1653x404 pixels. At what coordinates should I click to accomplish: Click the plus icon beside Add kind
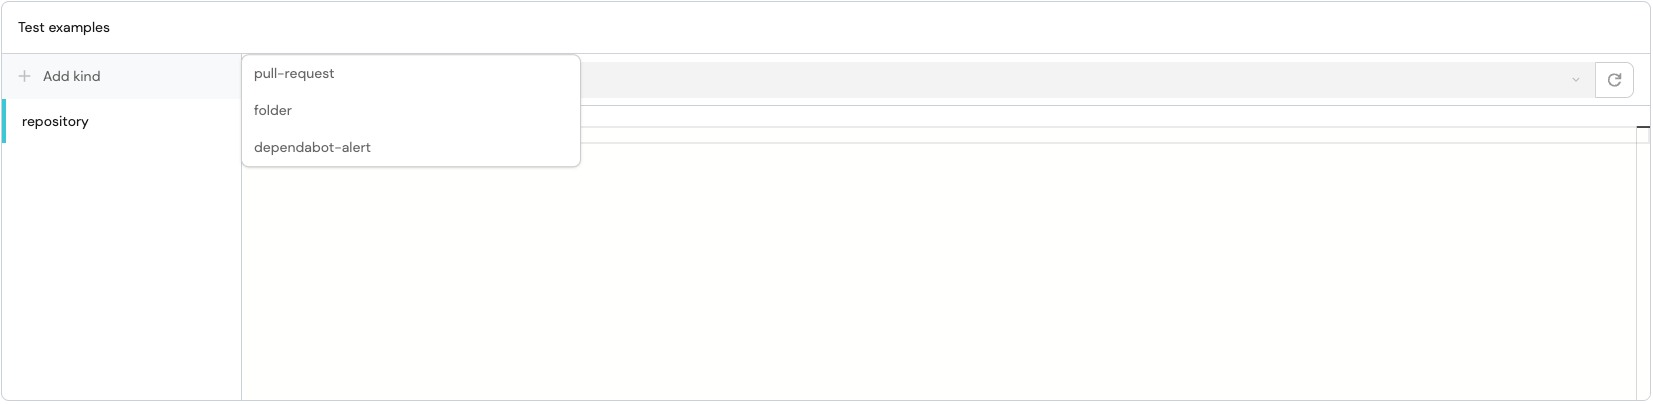(x=25, y=76)
